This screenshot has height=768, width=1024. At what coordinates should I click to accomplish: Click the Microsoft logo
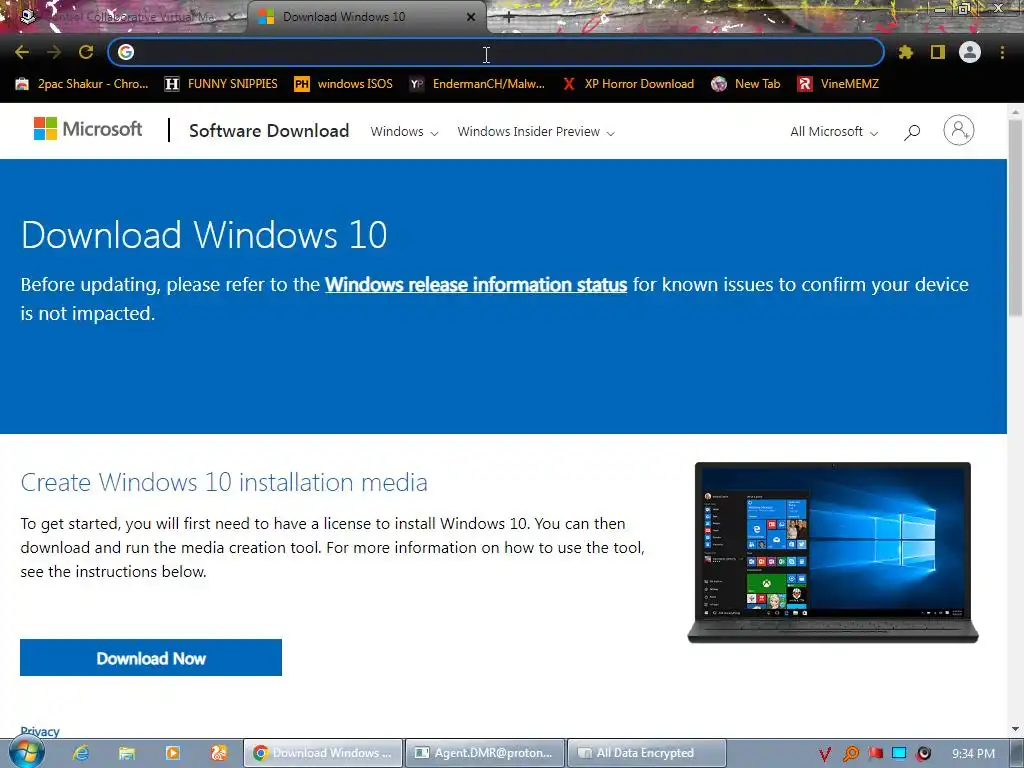(x=88, y=129)
